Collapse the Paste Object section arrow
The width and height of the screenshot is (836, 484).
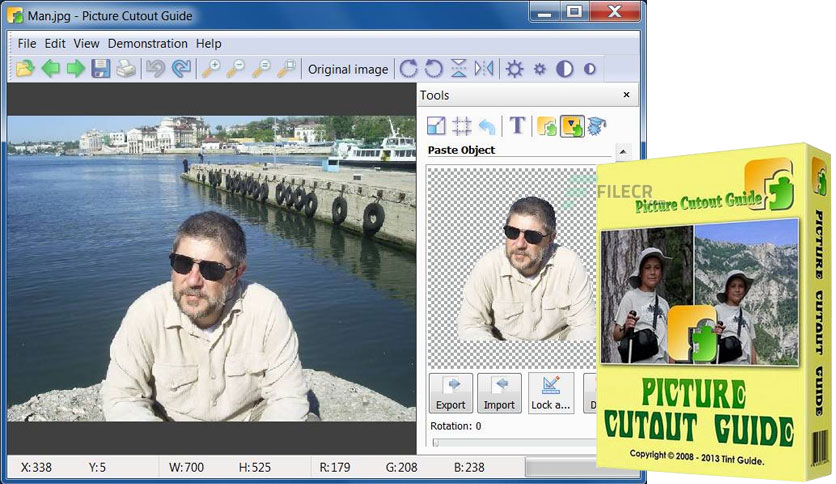pos(622,152)
